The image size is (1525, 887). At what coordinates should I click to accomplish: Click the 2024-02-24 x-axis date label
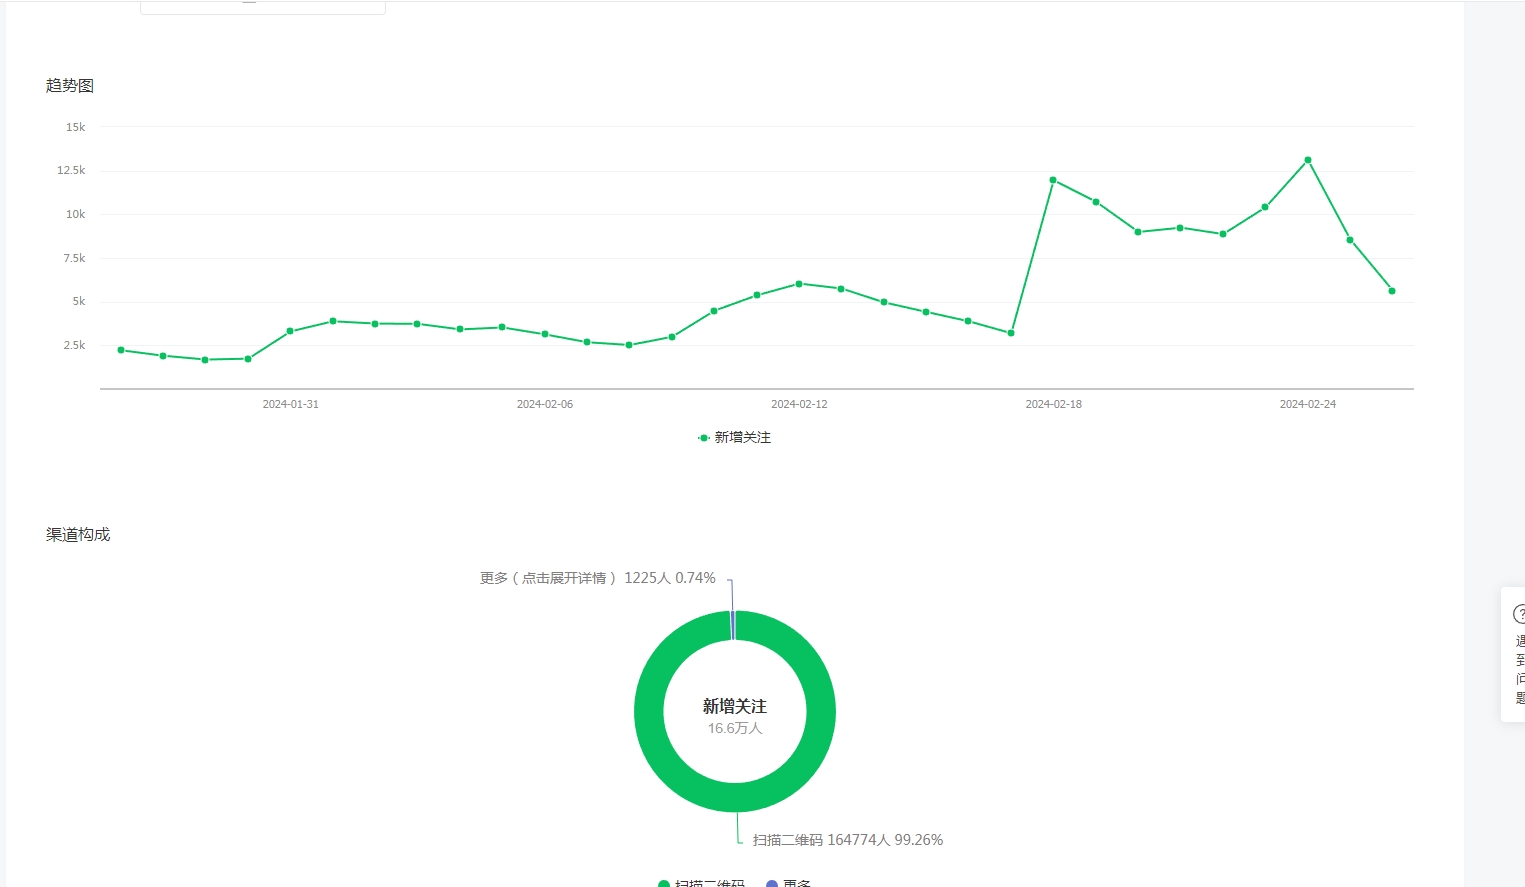(x=1308, y=404)
